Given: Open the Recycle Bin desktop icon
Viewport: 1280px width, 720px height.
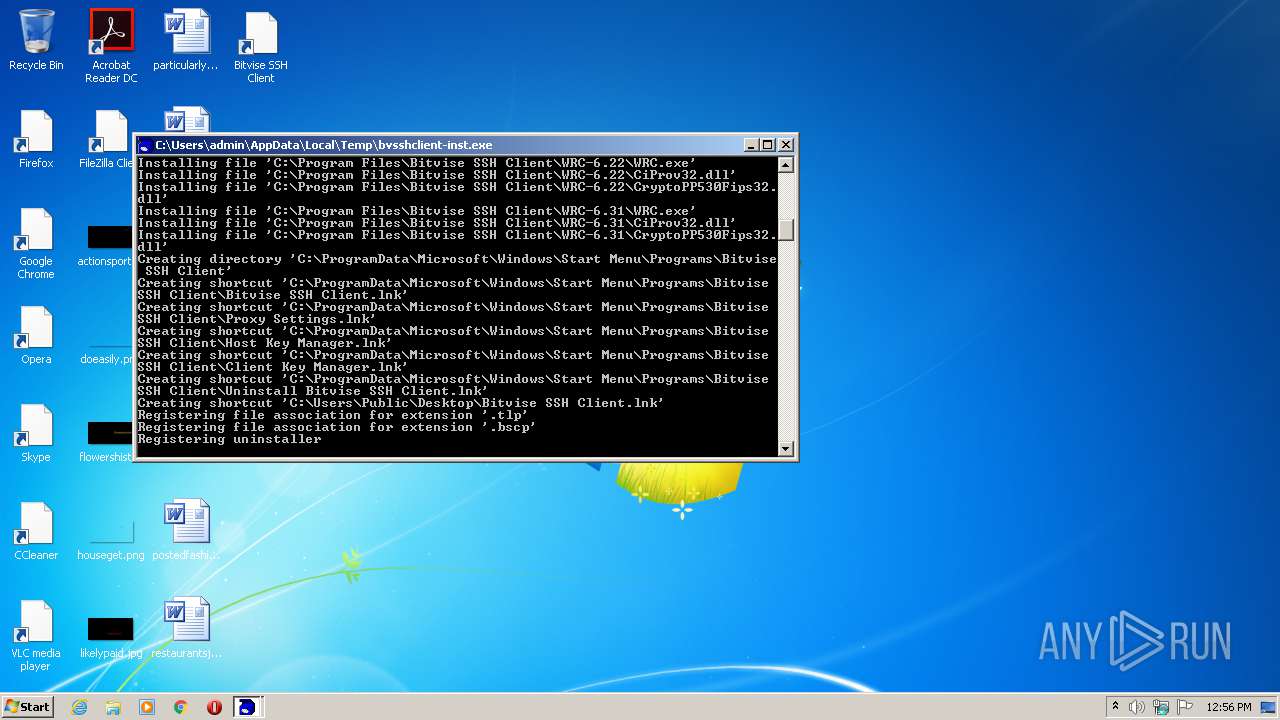Looking at the screenshot, I should tap(36, 41).
